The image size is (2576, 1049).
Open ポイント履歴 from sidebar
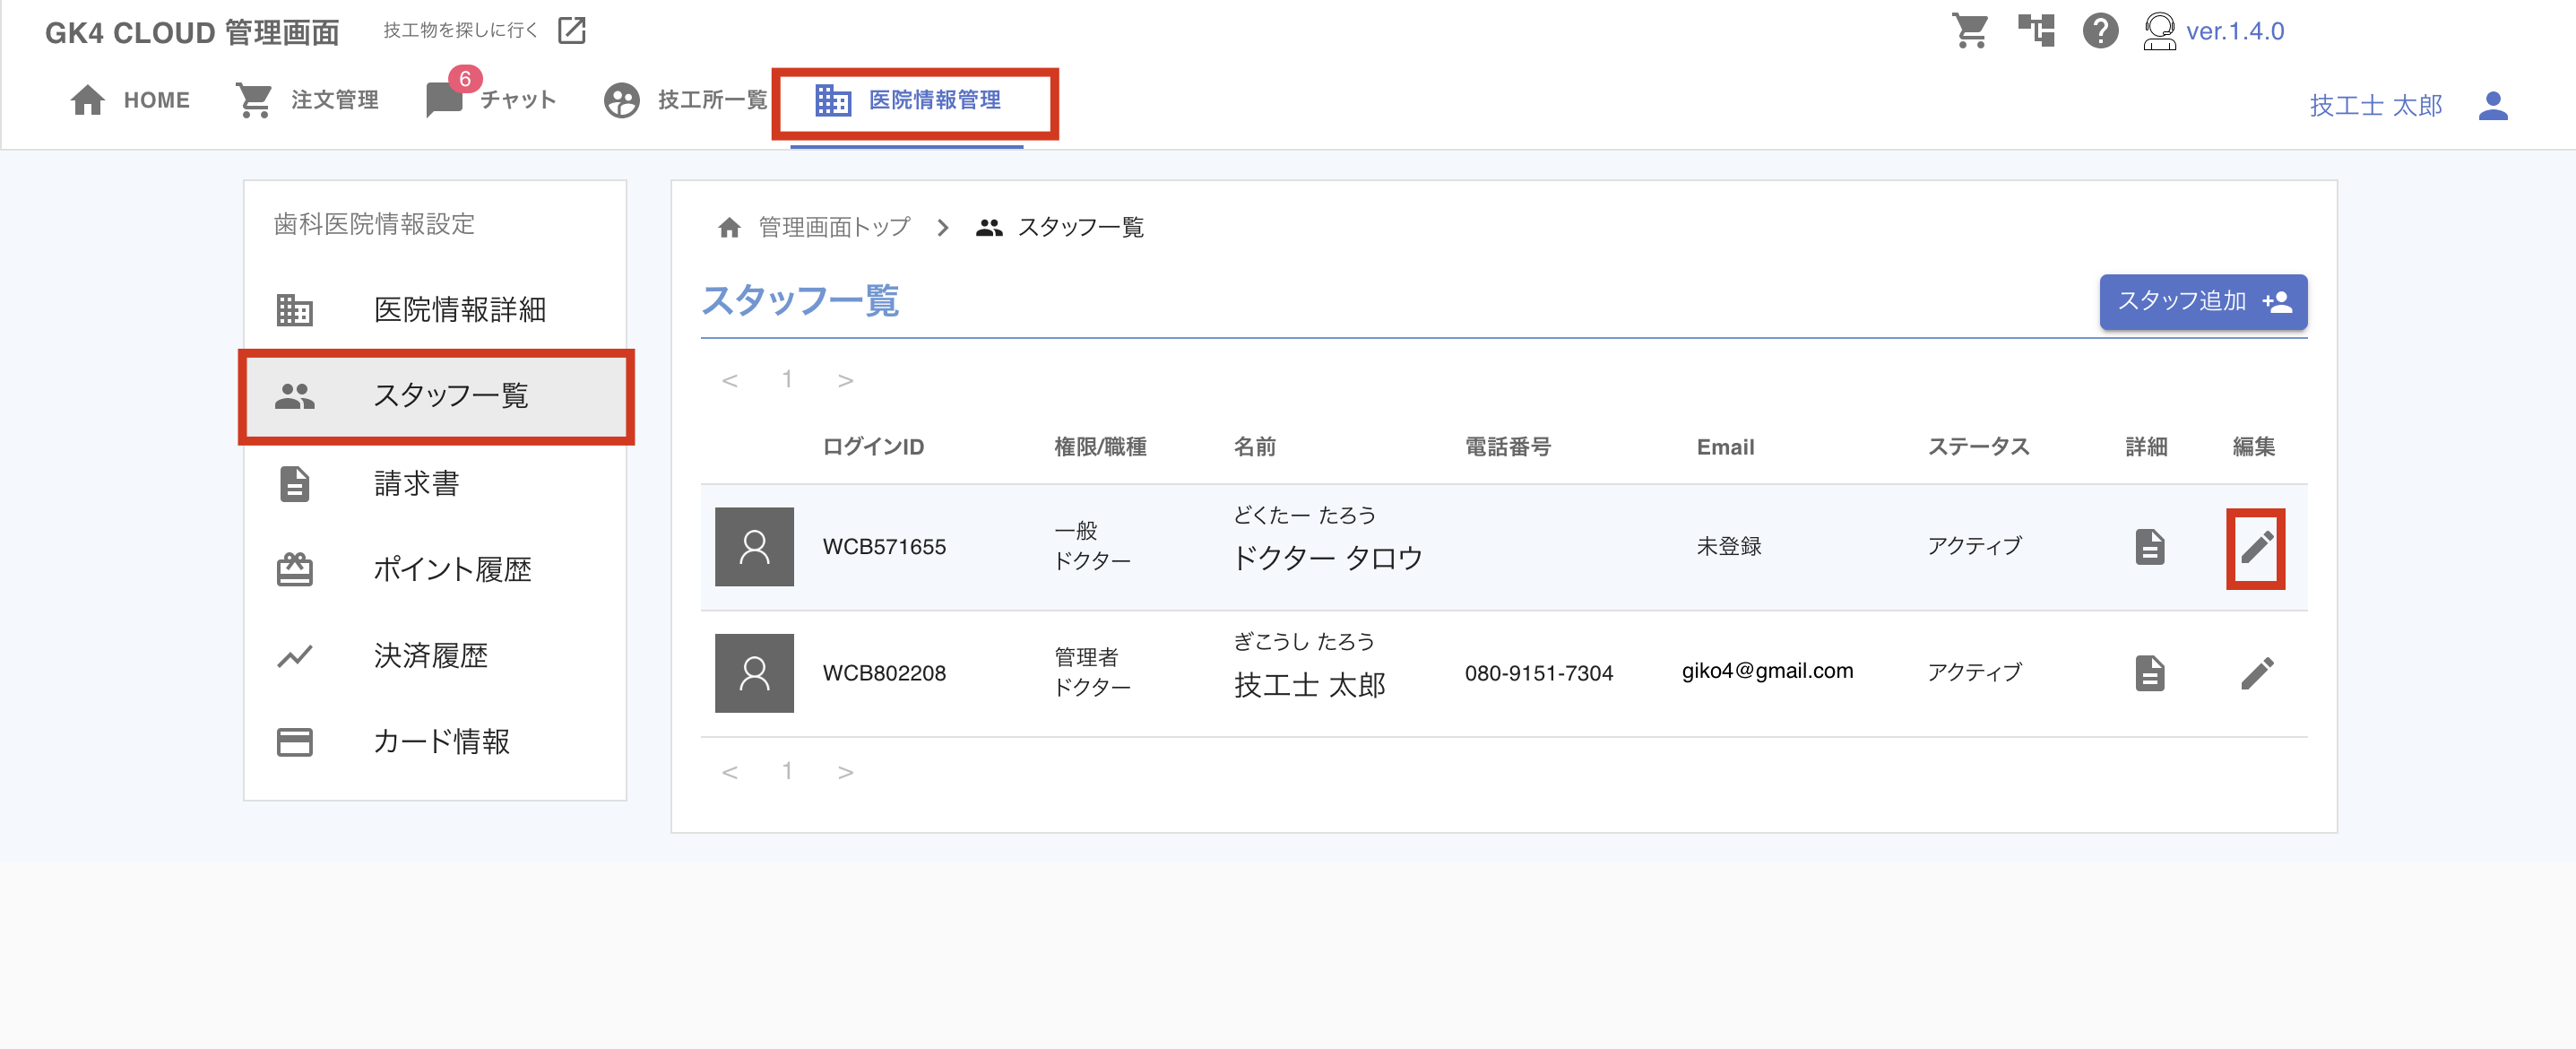click(451, 570)
